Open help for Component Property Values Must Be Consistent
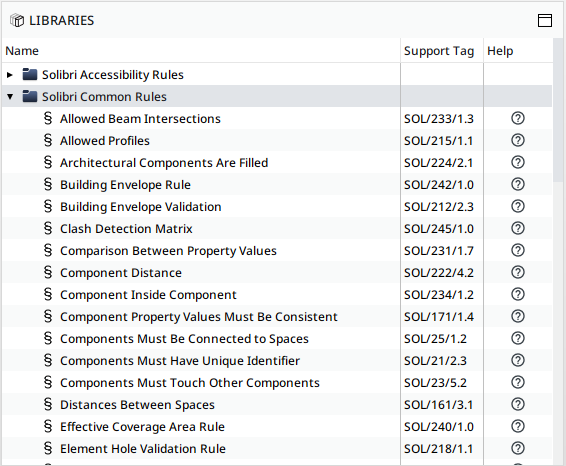The height and width of the screenshot is (466, 566). pos(518,317)
